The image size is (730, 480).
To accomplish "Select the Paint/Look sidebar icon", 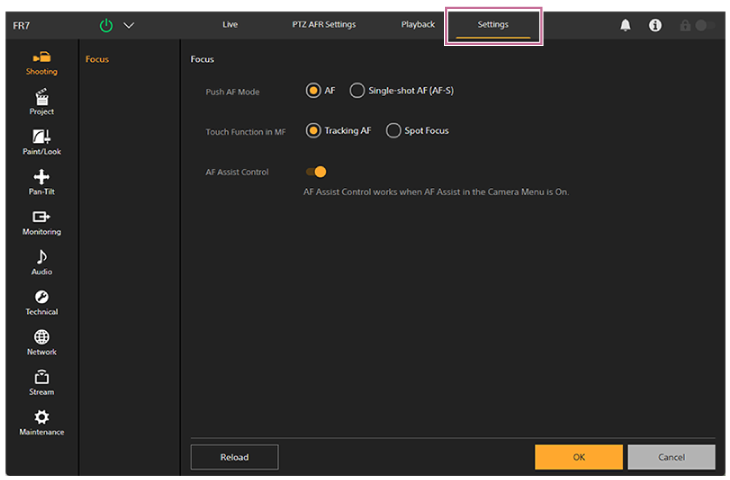I will 41,142.
